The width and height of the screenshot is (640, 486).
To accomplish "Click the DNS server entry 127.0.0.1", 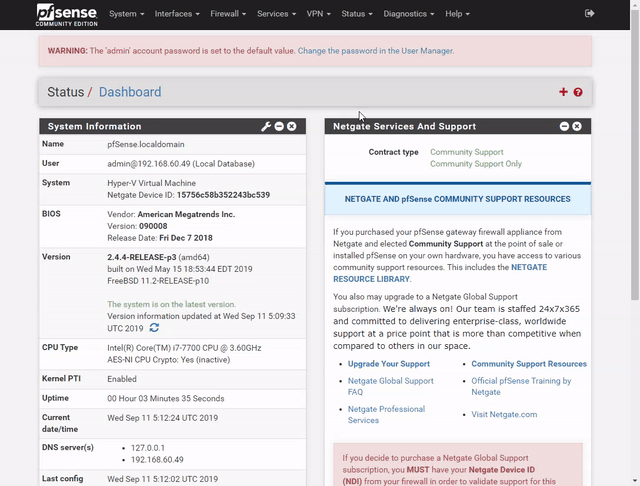I will click(x=148, y=448).
